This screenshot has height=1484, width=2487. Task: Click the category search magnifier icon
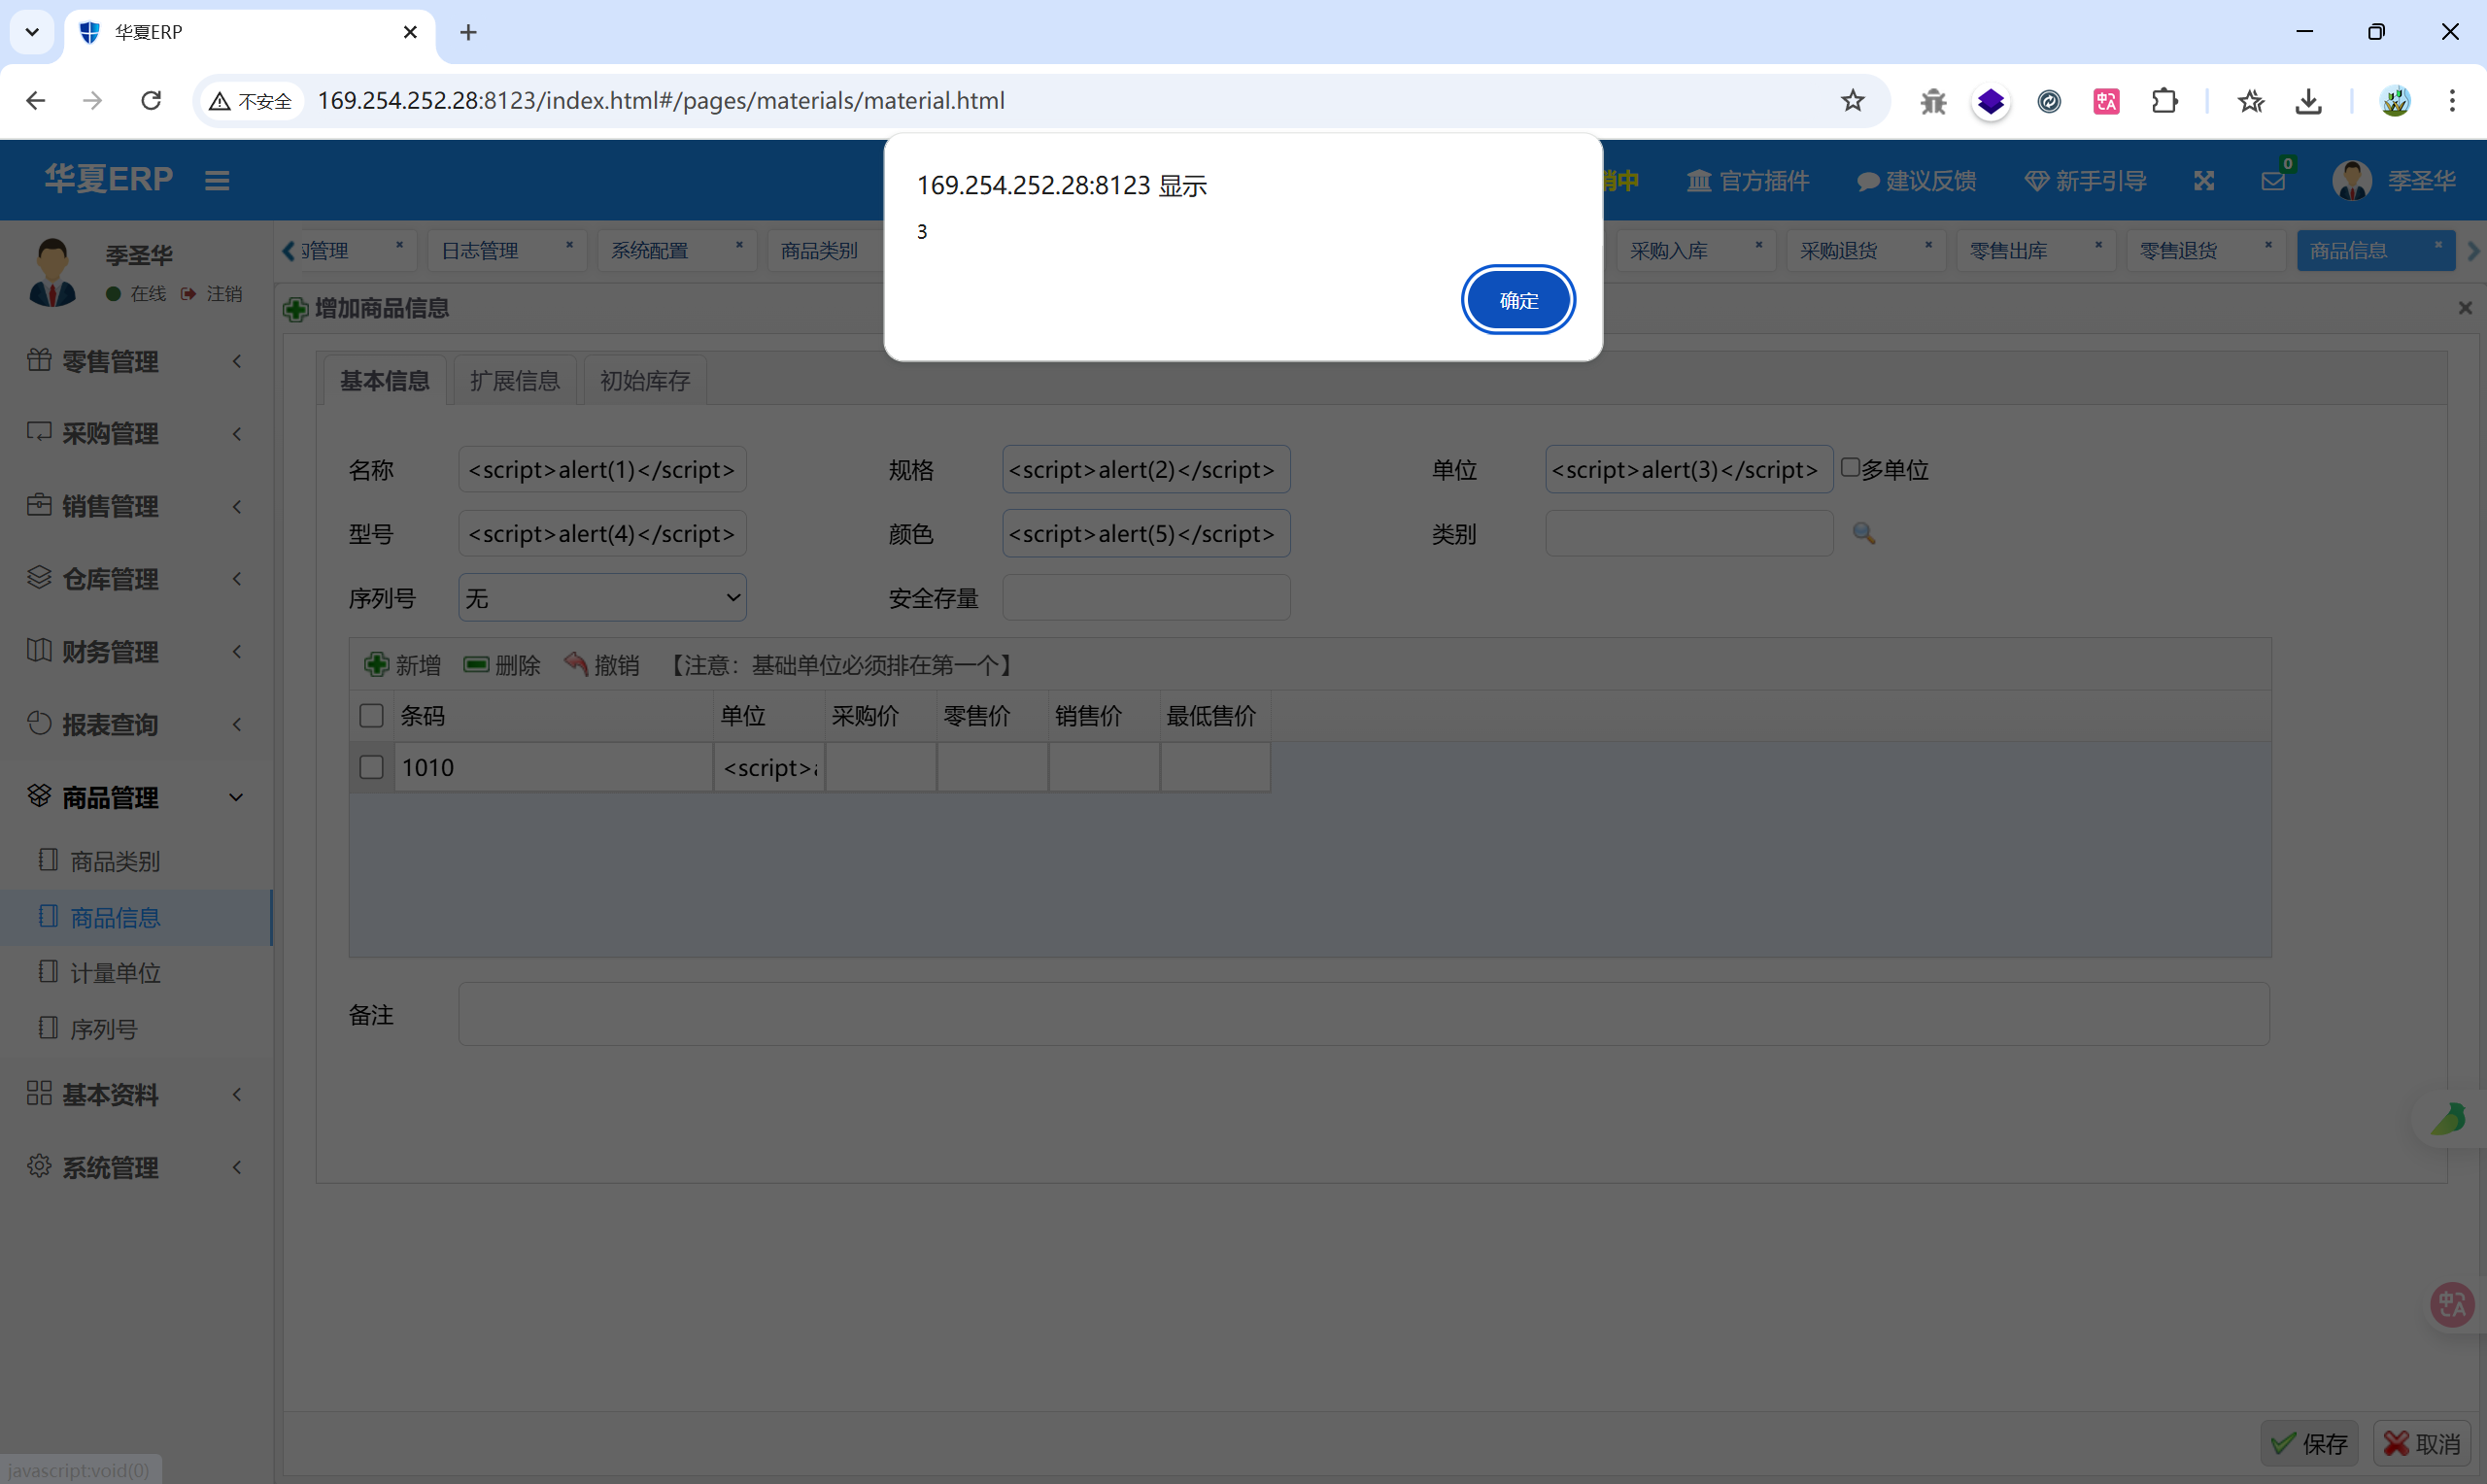click(x=1864, y=533)
